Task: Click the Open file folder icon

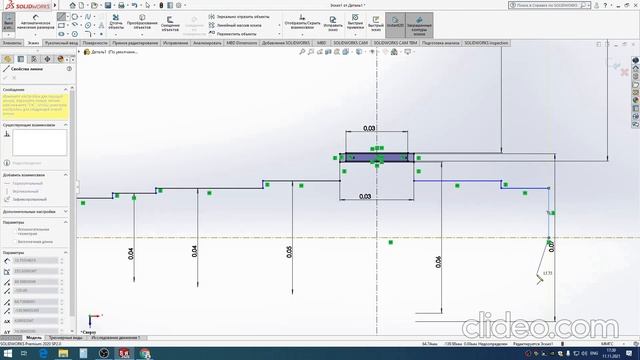Action: (94, 5)
